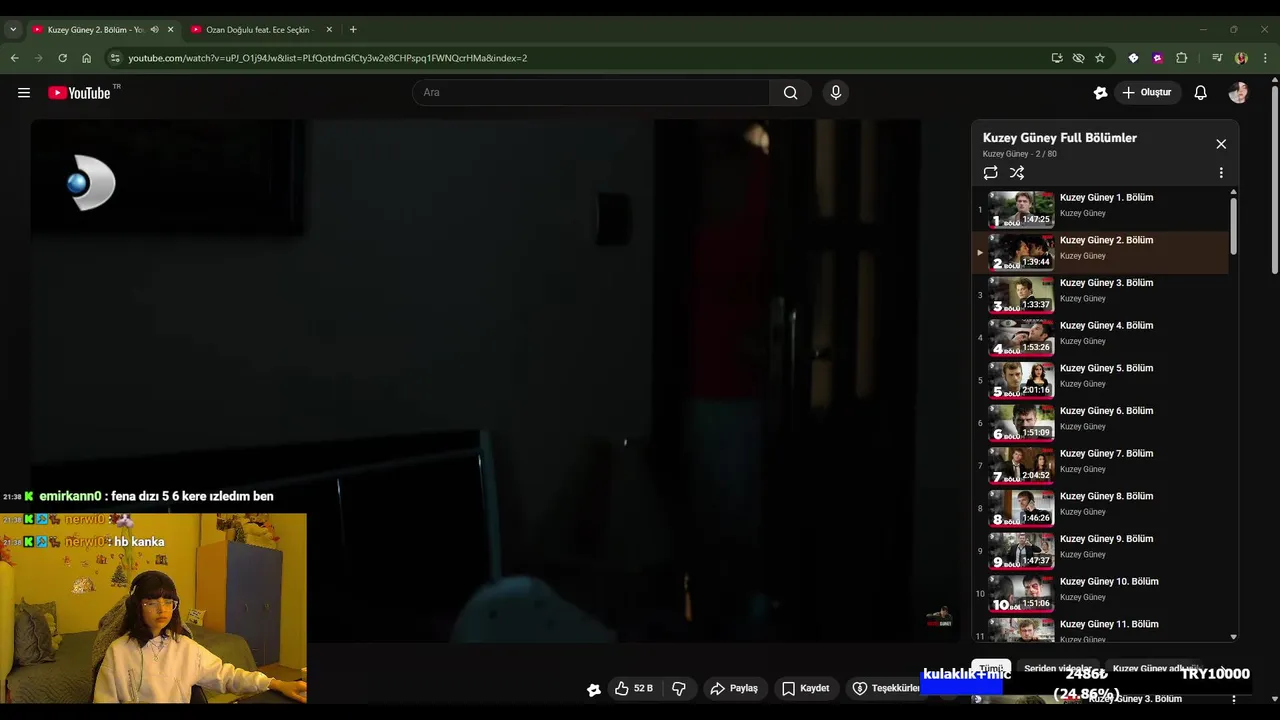Screen dimensions: 1280x720
Task: Share the video with Paylaş
Action: coord(734,688)
